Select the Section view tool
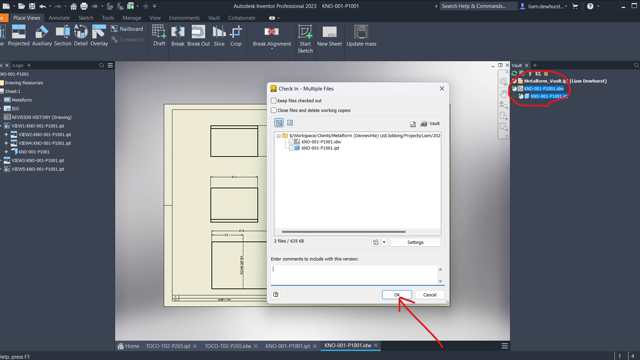This screenshot has height=360, width=640. (62, 35)
